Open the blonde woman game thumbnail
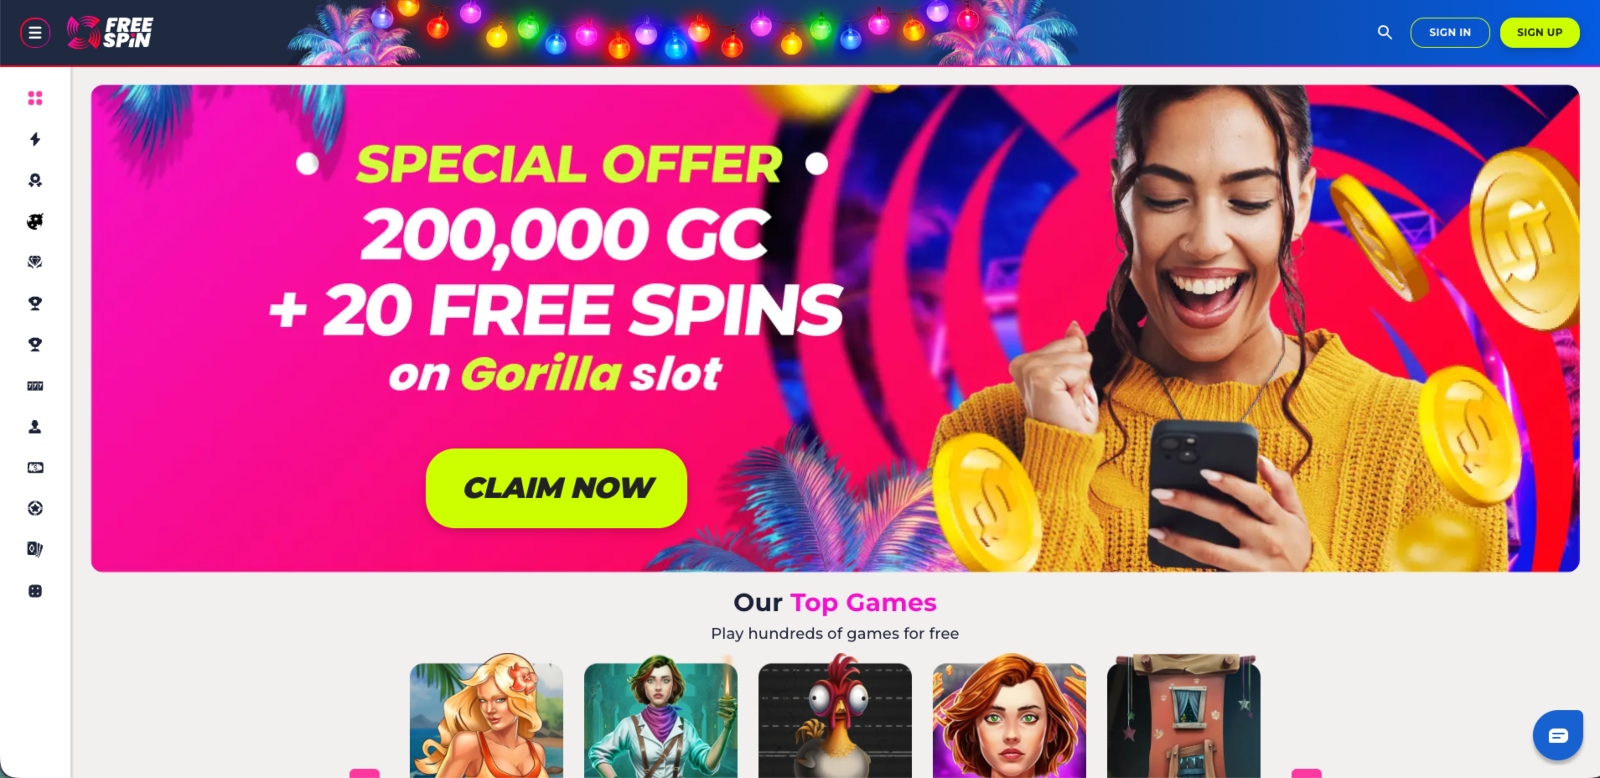Image resolution: width=1600 pixels, height=778 pixels. pos(487,716)
